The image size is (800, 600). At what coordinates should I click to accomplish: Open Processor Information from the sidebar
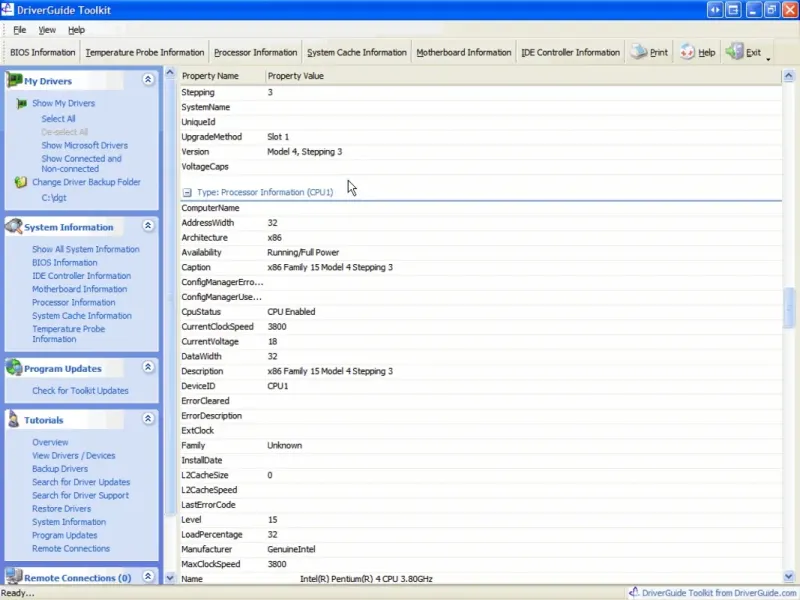(73, 302)
